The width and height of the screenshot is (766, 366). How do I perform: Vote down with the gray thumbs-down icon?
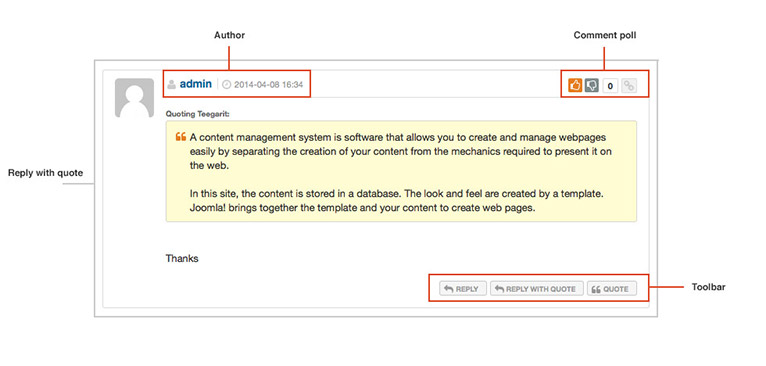pyautogui.click(x=592, y=86)
